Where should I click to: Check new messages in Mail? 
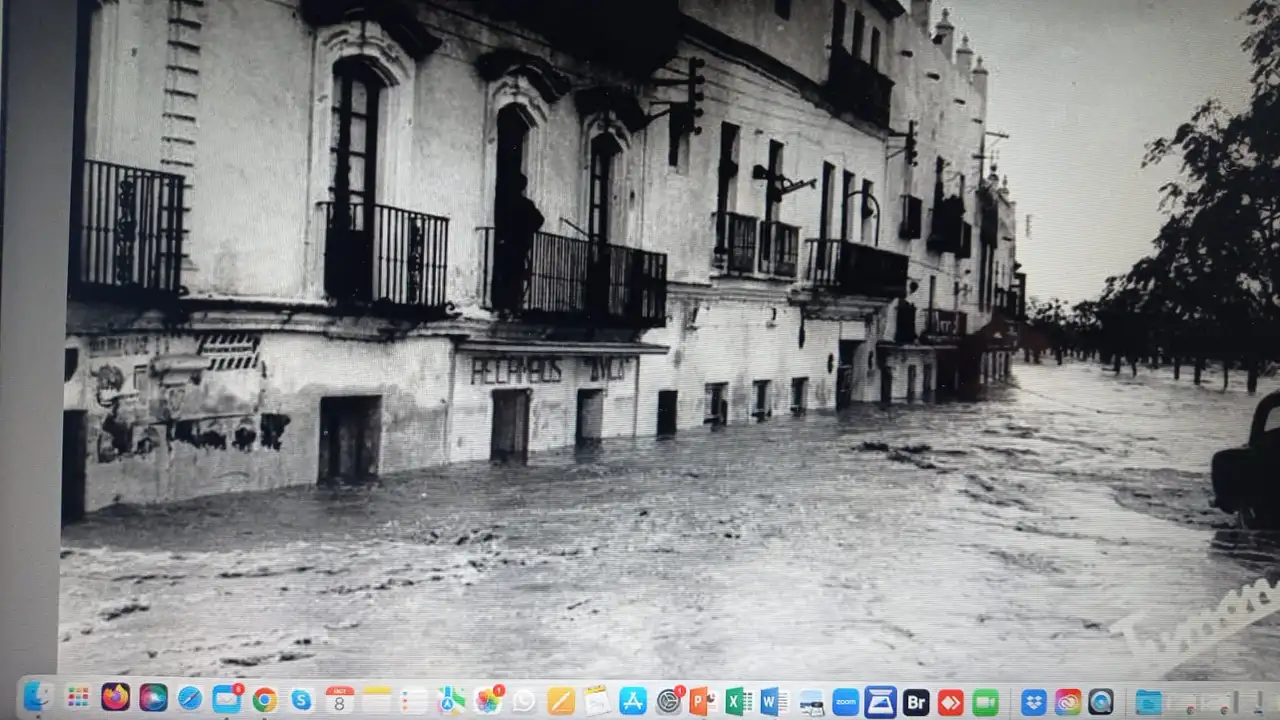click(x=228, y=700)
